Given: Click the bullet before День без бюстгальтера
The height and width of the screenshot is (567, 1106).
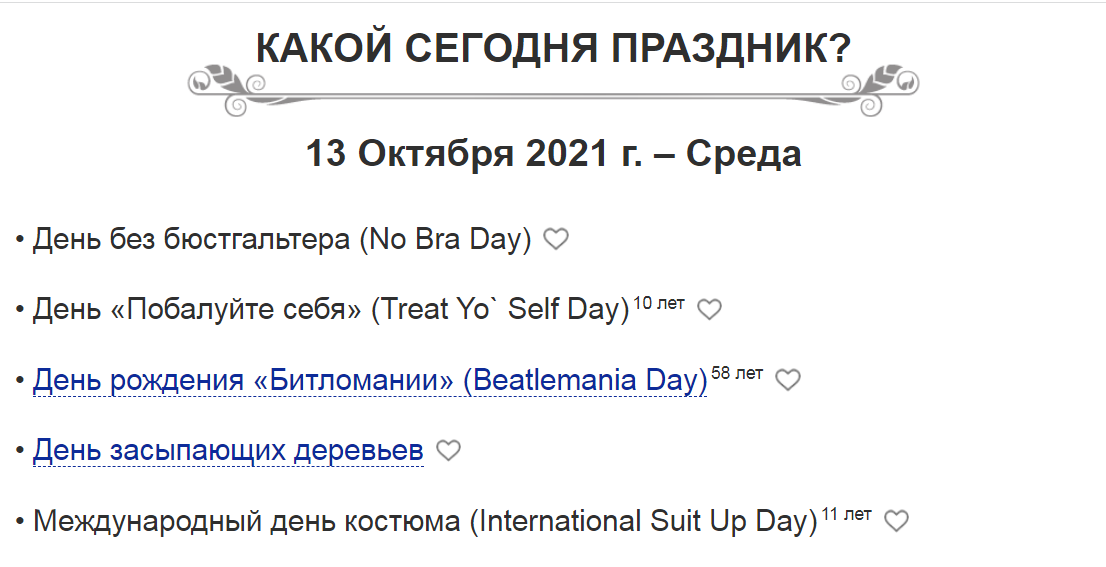Looking at the screenshot, I should pos(20,240).
